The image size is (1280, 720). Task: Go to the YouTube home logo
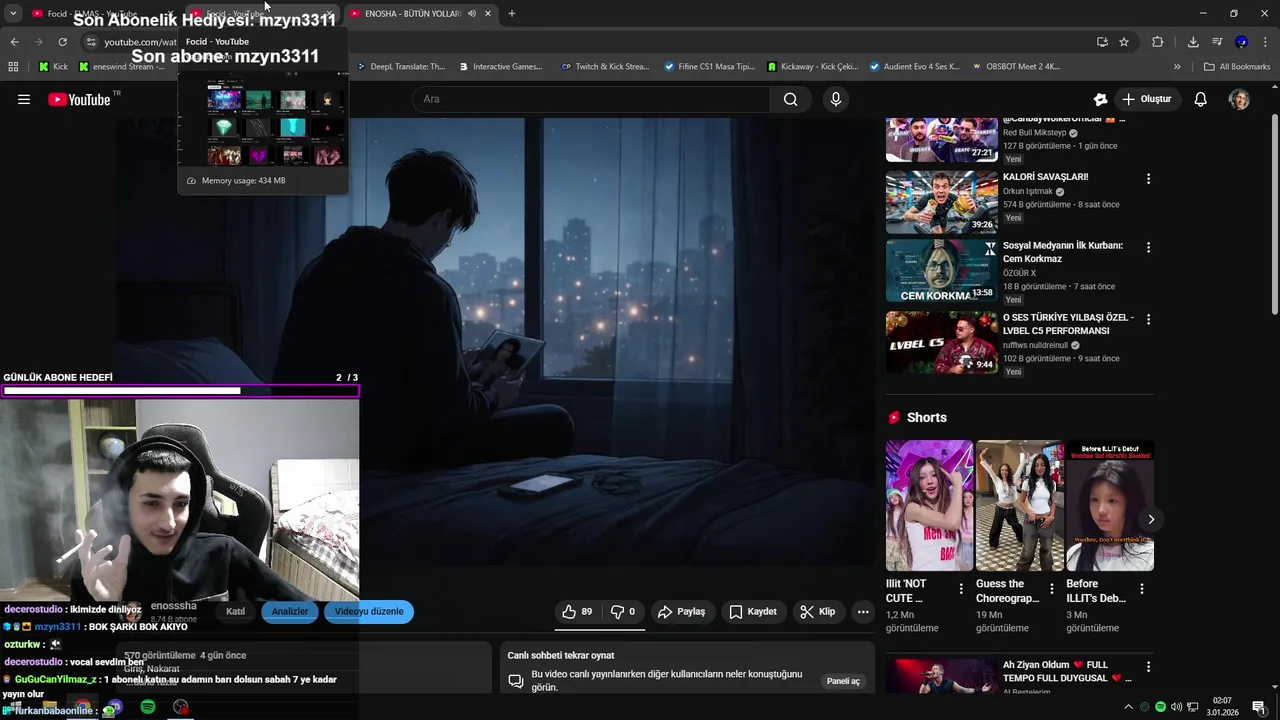79,99
